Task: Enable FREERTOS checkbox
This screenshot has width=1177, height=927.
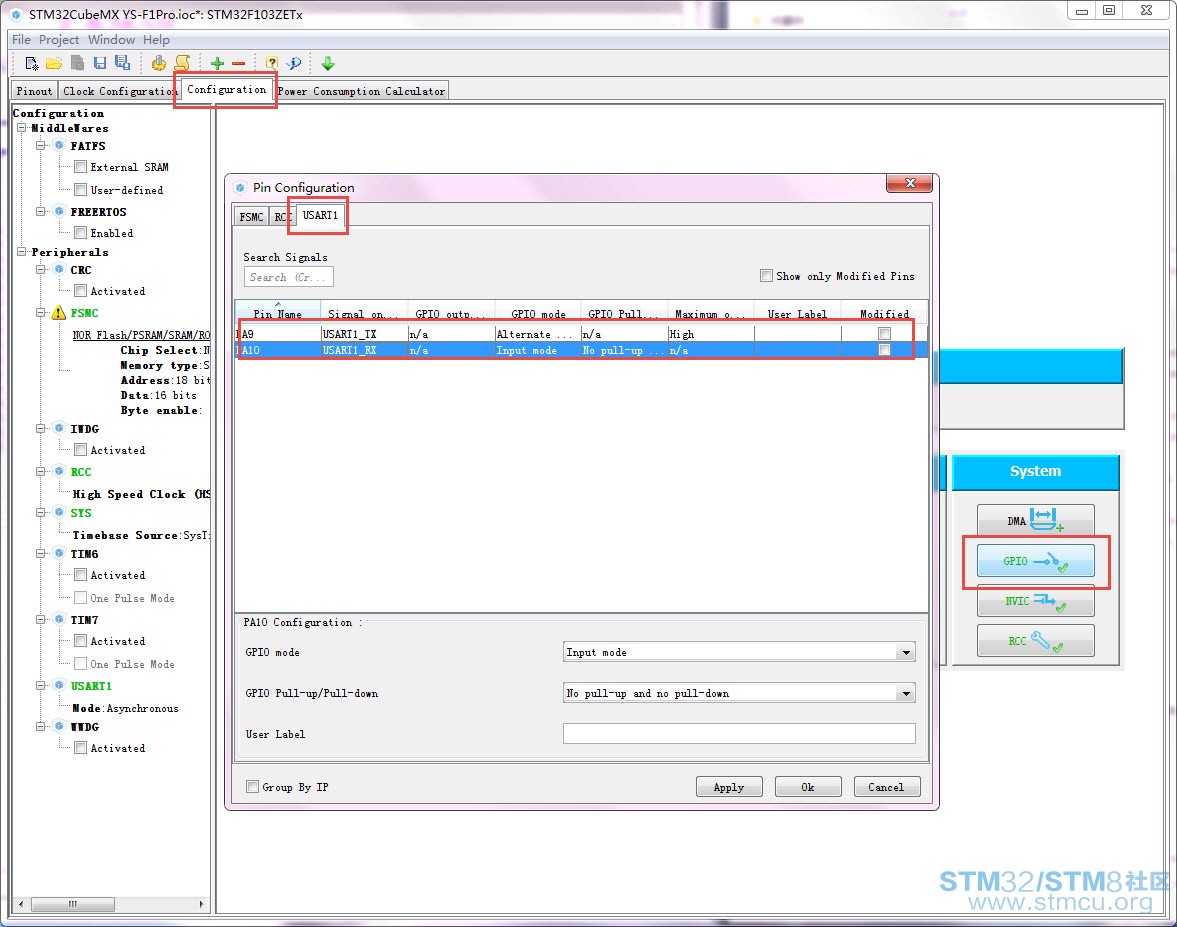Action: (x=80, y=233)
